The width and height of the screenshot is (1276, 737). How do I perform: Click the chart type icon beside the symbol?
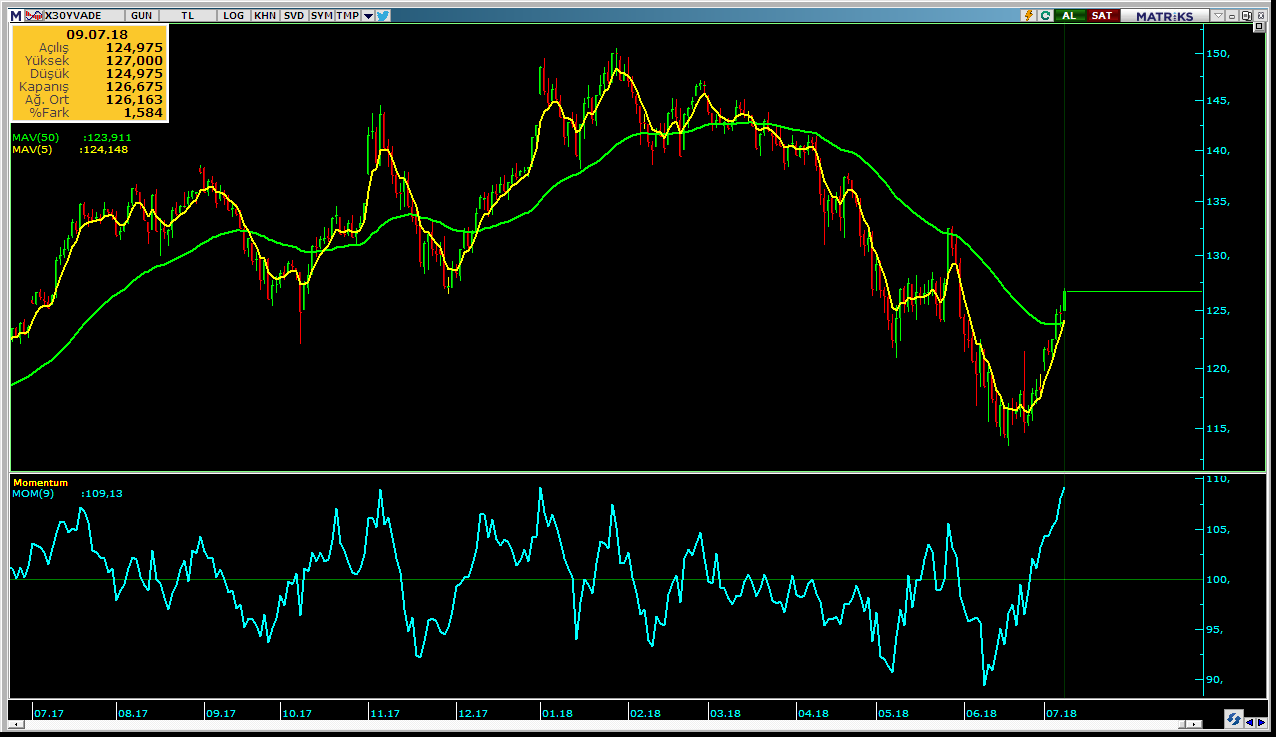(33, 16)
